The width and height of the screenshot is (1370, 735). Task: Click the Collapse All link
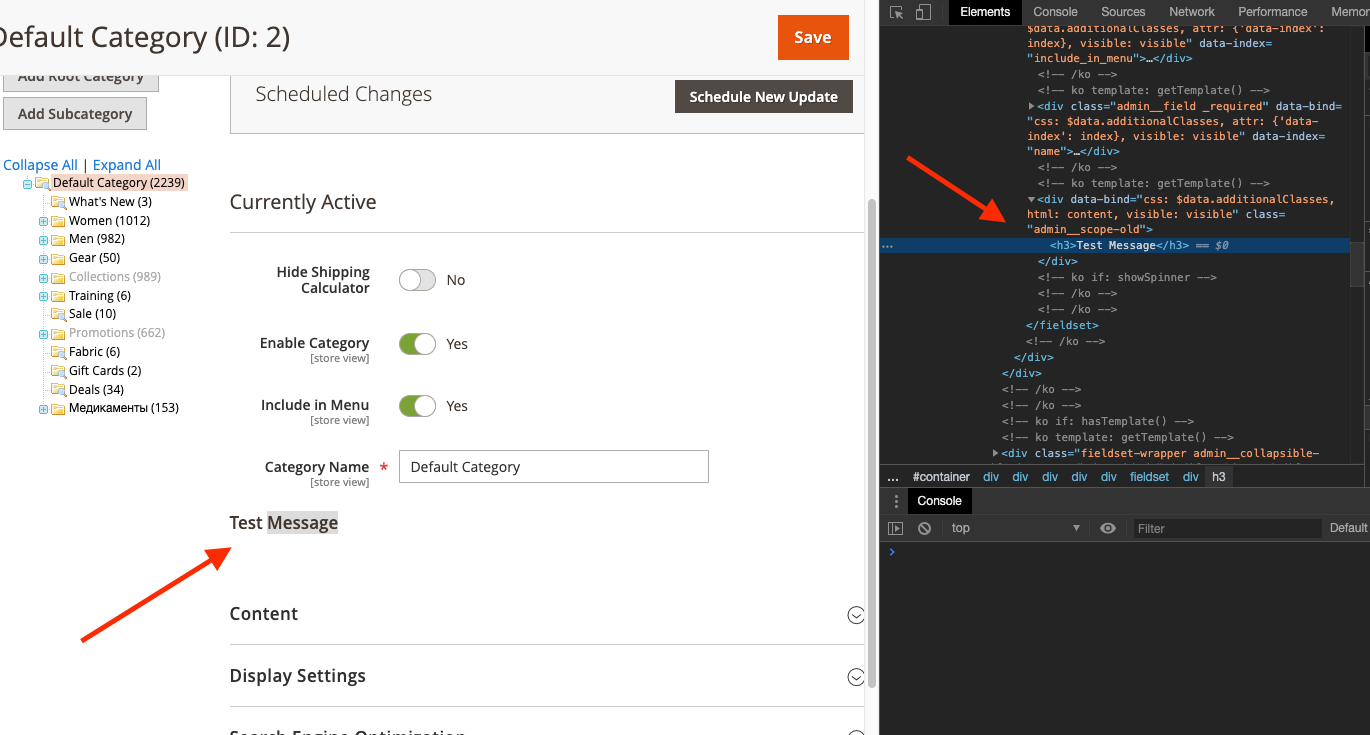click(x=41, y=165)
